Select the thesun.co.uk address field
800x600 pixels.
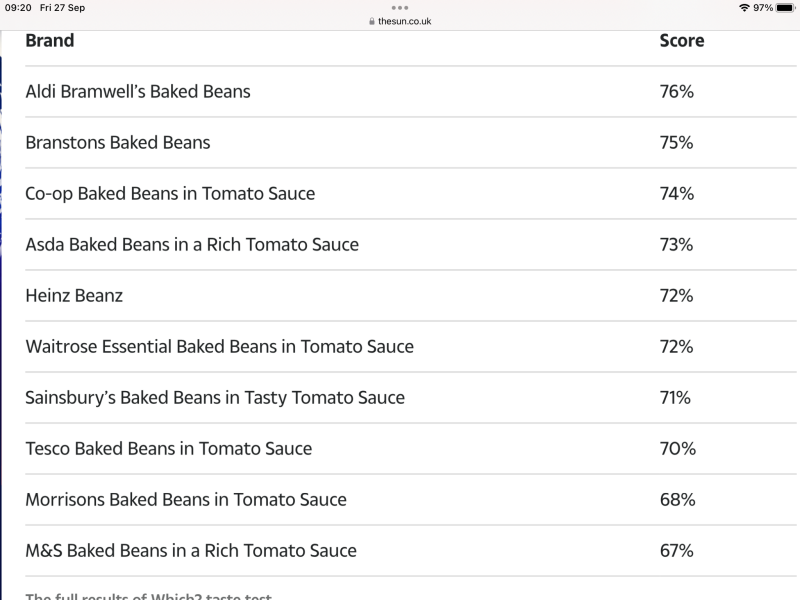click(403, 20)
